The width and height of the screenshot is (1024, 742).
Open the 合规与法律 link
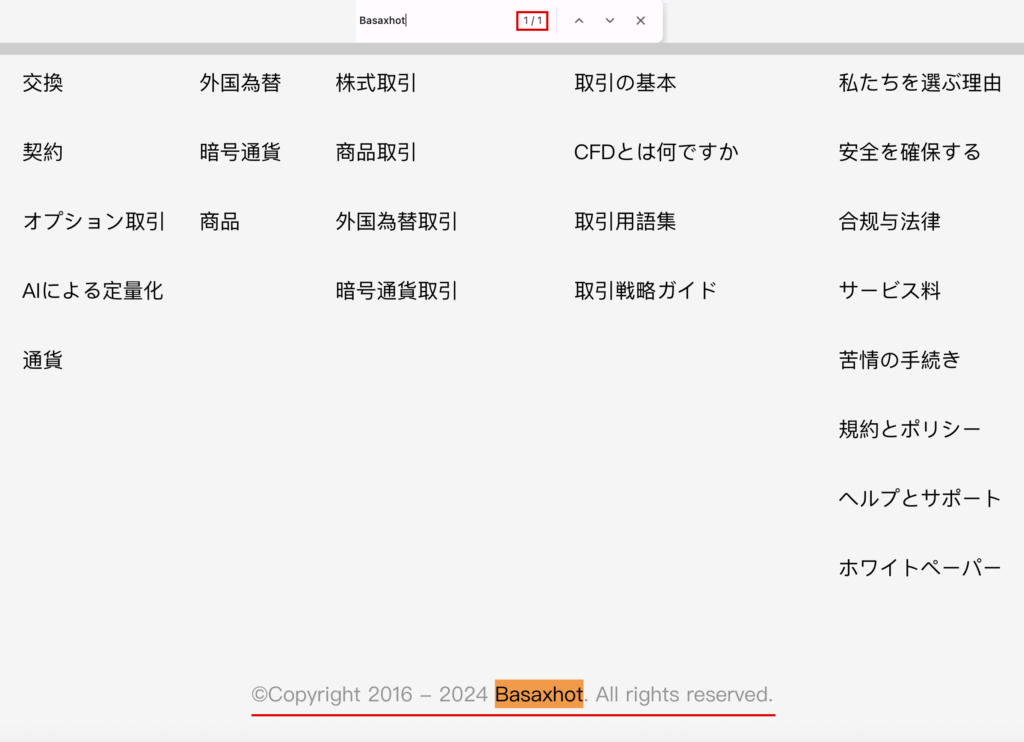889,221
